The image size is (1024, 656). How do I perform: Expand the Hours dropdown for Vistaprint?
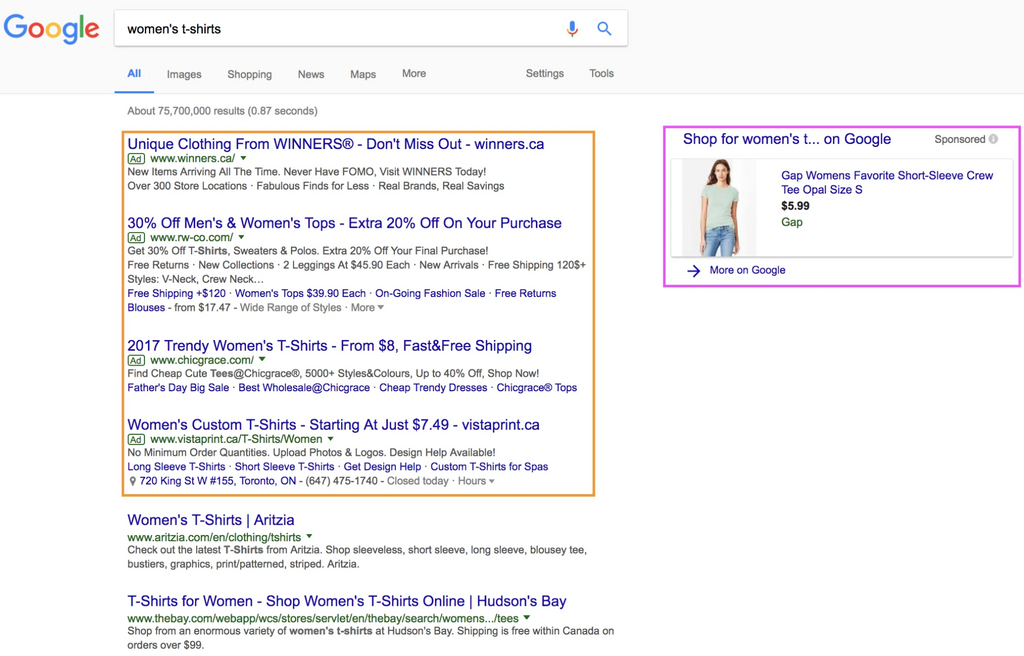coord(491,482)
